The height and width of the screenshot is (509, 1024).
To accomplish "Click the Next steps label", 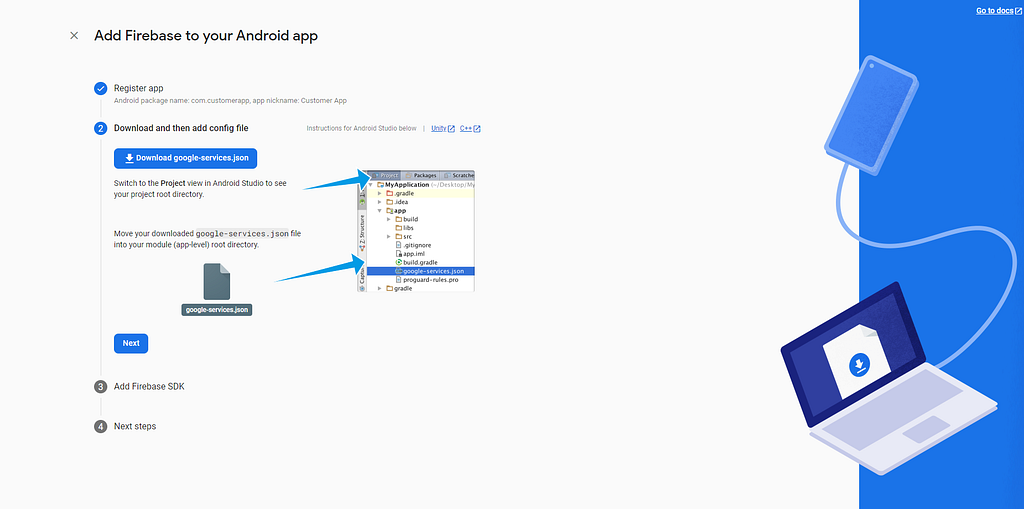I will (x=135, y=426).
